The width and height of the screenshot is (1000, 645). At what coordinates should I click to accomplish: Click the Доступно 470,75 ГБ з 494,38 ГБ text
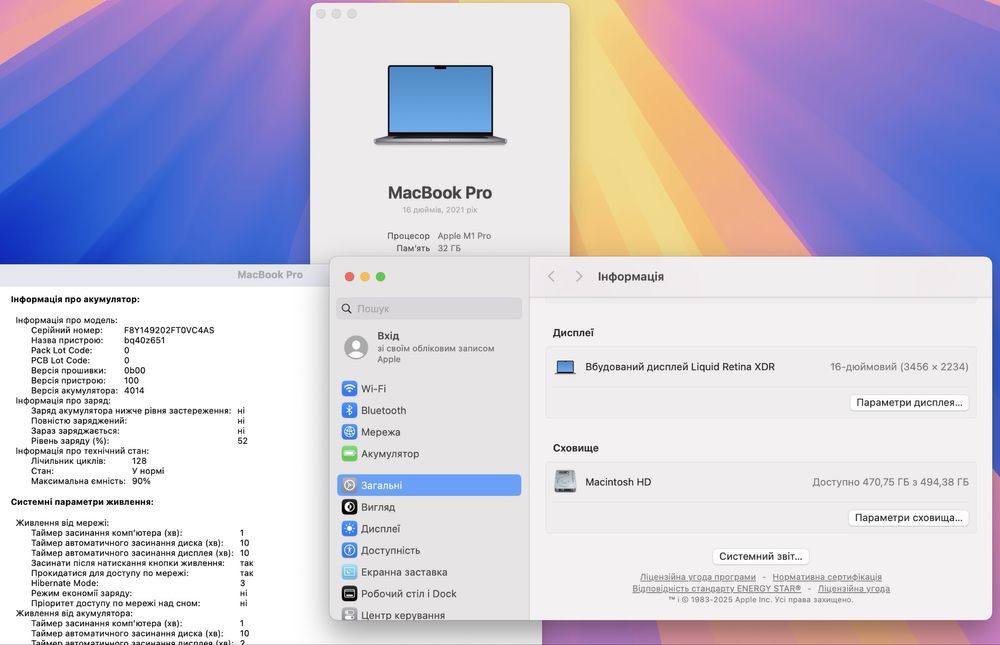890,482
